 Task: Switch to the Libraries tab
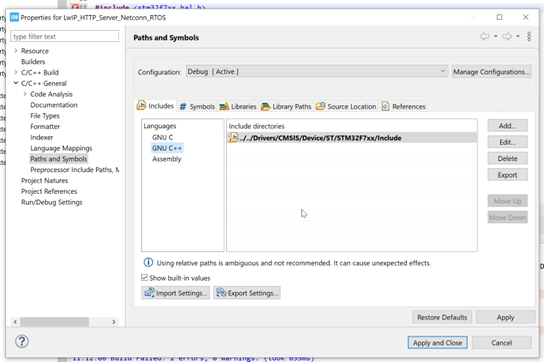(238, 107)
